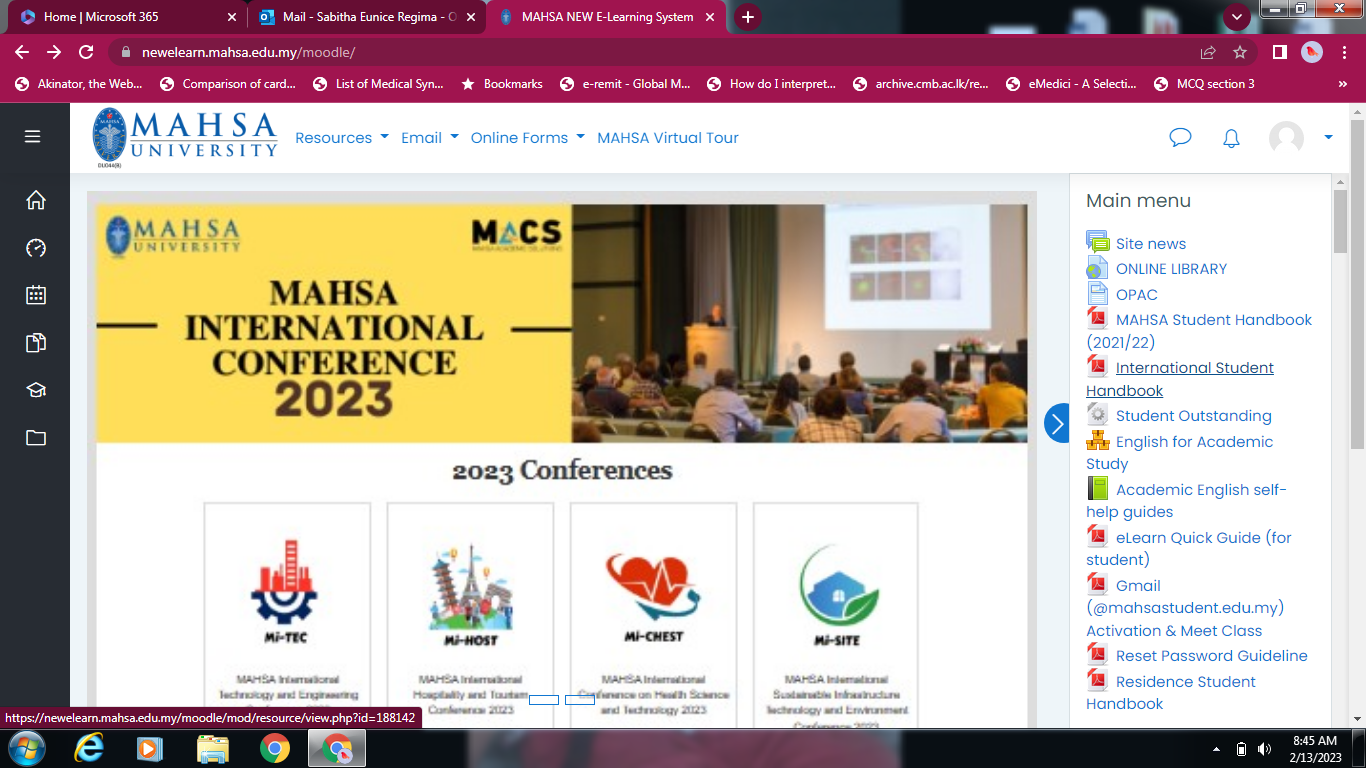This screenshot has height=768, width=1366.
Task: Launch Internet Explorer from taskbar
Action: tap(90, 748)
